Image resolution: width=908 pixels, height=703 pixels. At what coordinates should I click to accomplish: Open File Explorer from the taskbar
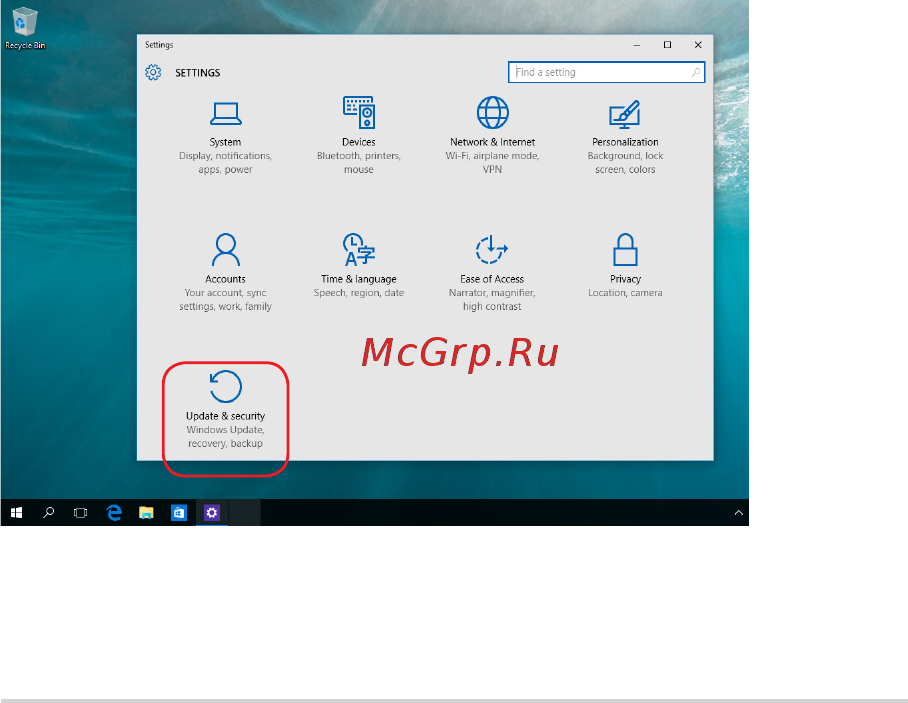click(146, 512)
